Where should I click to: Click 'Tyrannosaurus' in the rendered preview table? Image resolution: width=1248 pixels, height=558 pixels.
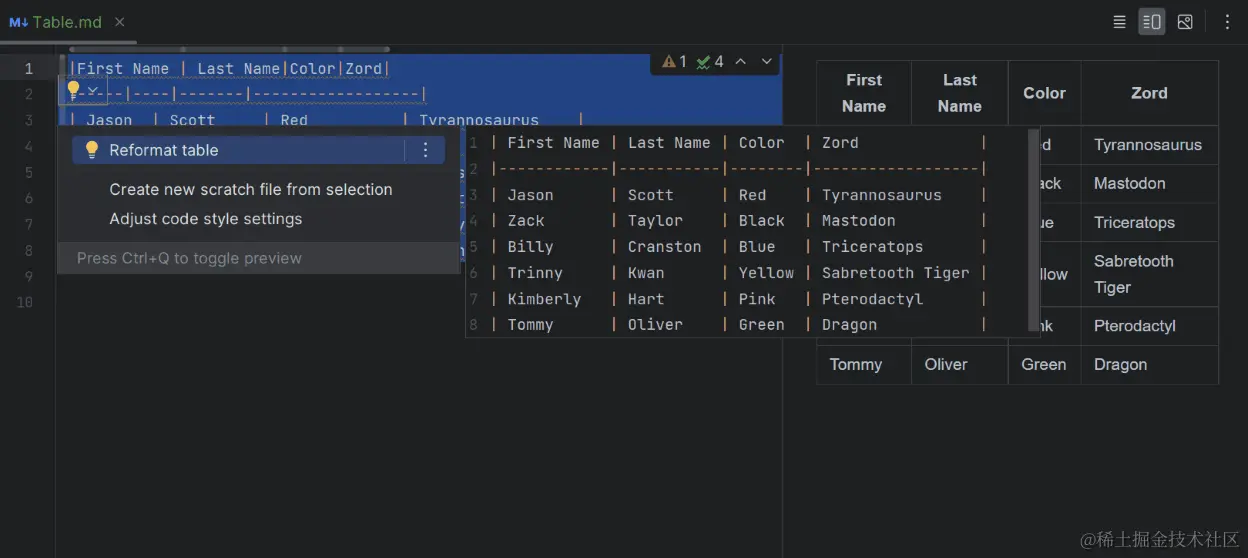(1148, 145)
